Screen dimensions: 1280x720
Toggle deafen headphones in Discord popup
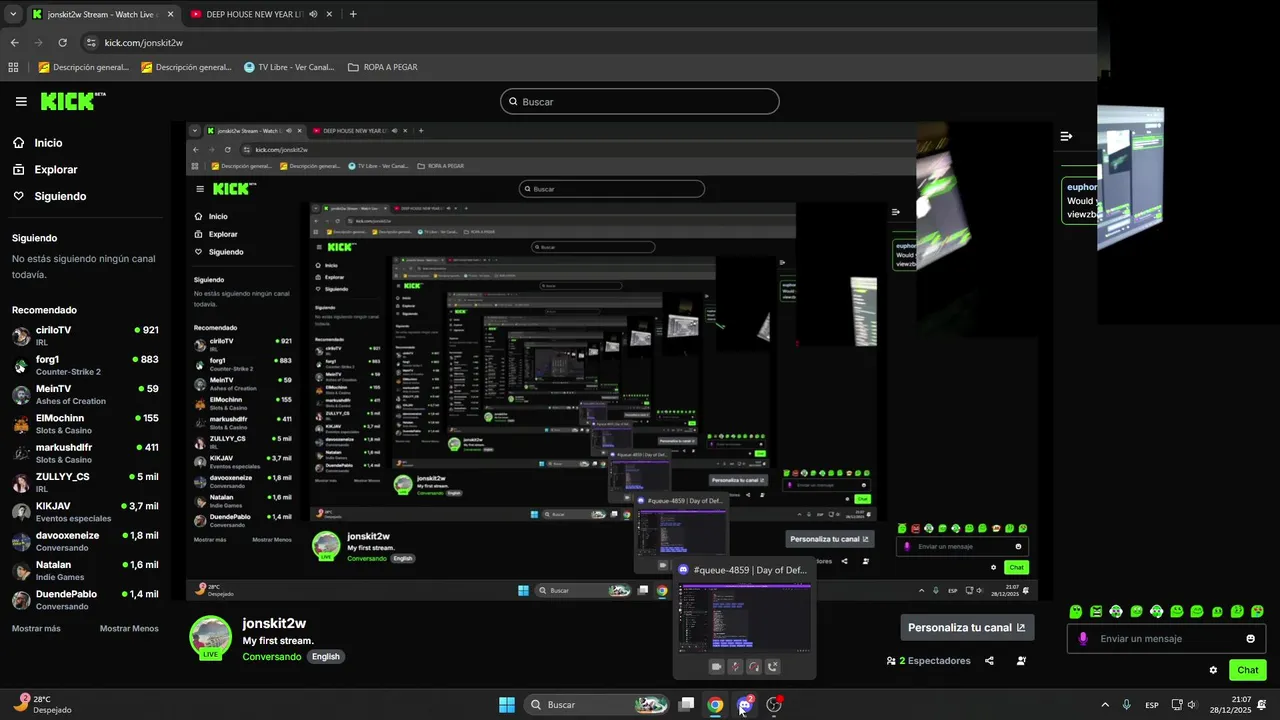(754, 667)
